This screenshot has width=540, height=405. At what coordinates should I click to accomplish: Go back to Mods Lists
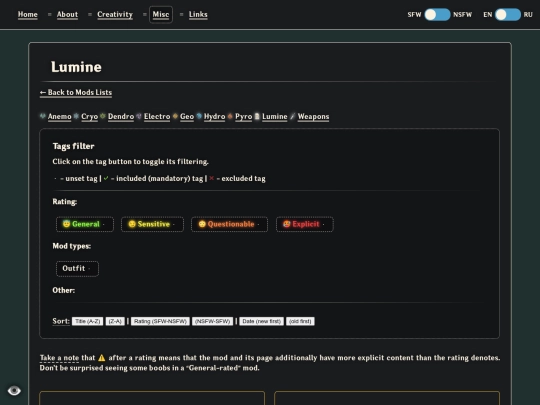tap(76, 92)
